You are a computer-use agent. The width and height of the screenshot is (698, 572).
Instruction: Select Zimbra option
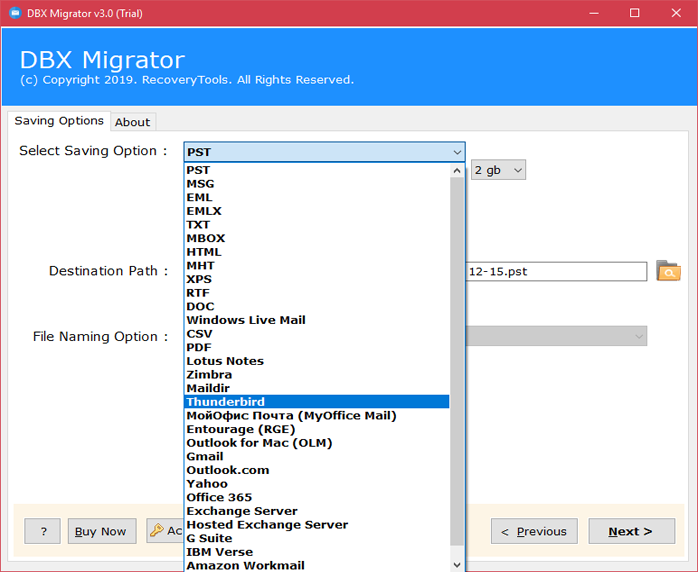pyautogui.click(x=317, y=375)
